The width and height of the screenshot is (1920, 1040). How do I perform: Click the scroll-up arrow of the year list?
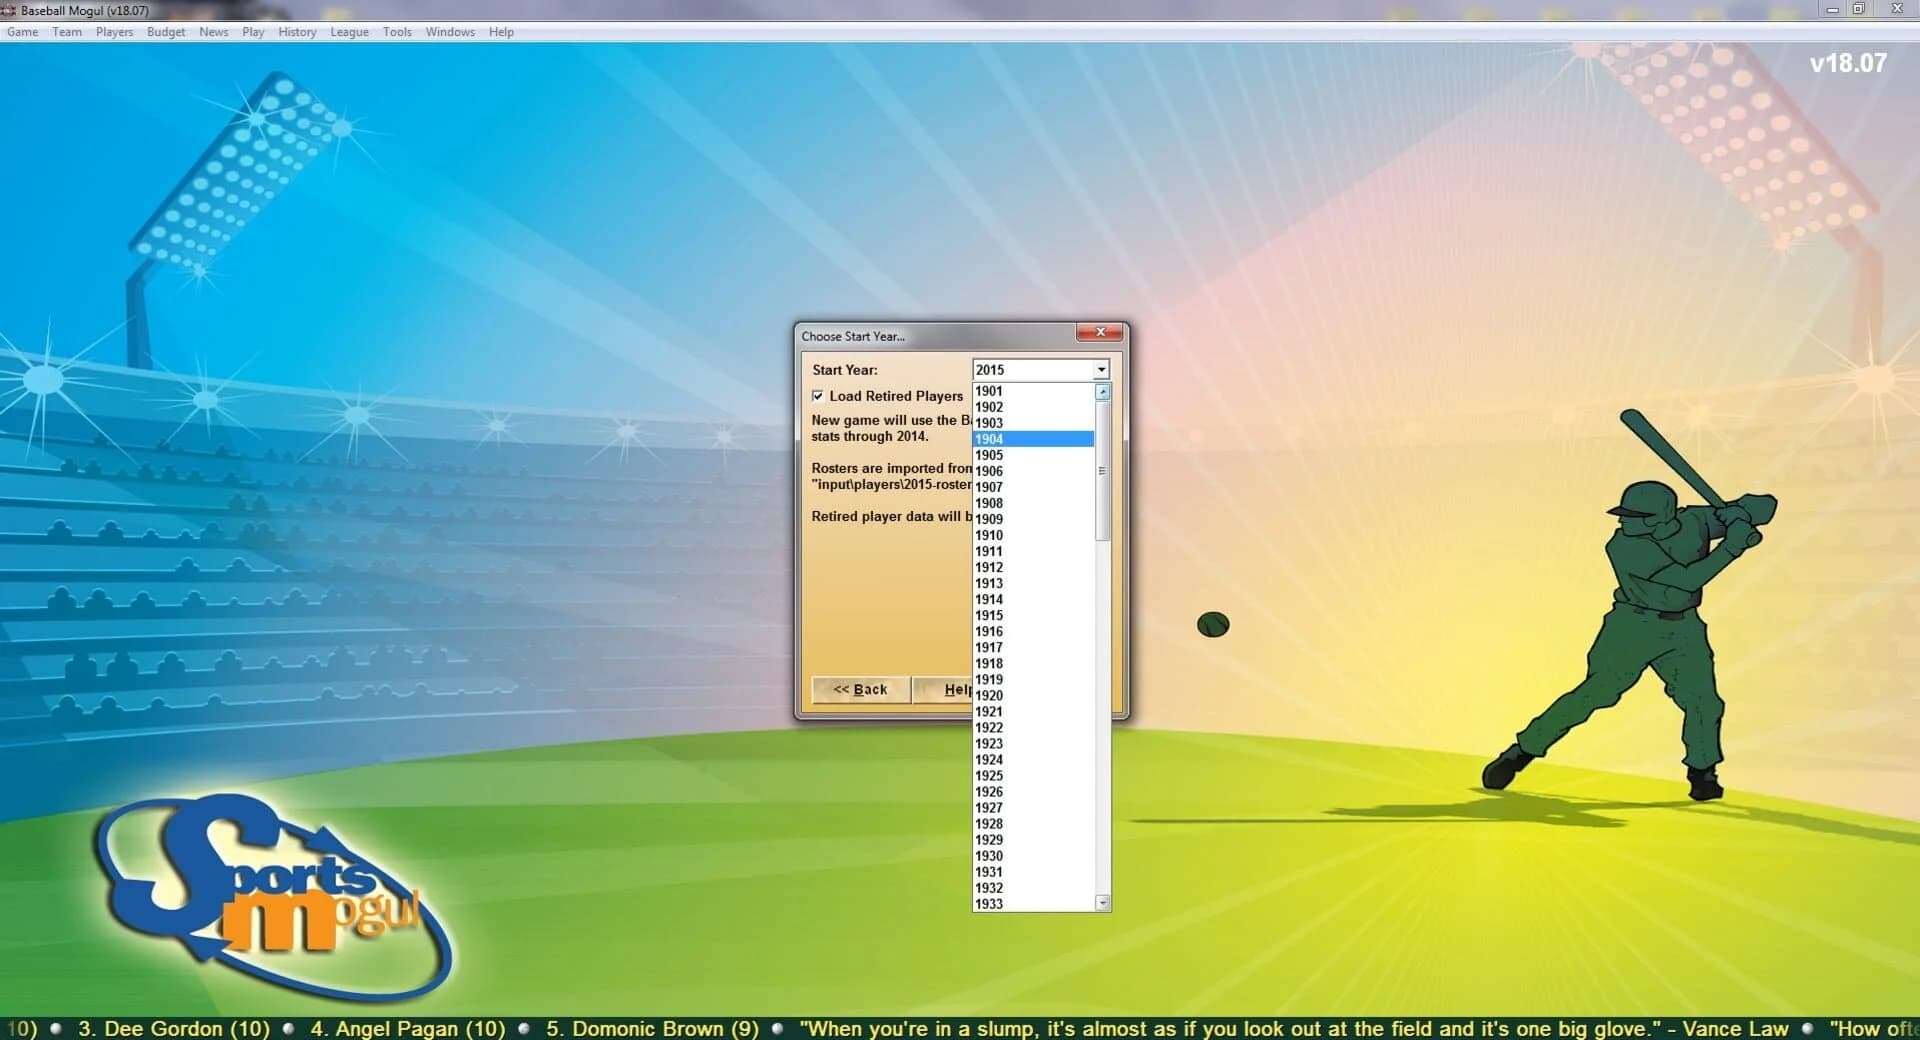click(x=1100, y=391)
